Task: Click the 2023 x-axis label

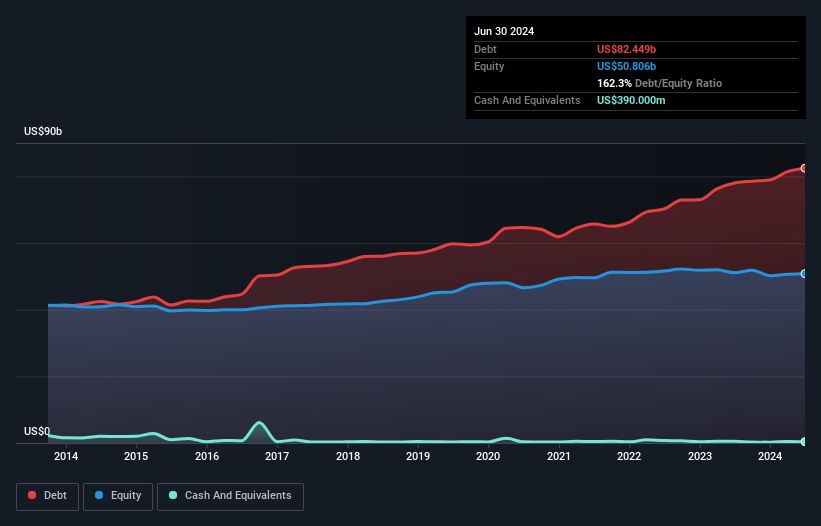Action: (700, 456)
